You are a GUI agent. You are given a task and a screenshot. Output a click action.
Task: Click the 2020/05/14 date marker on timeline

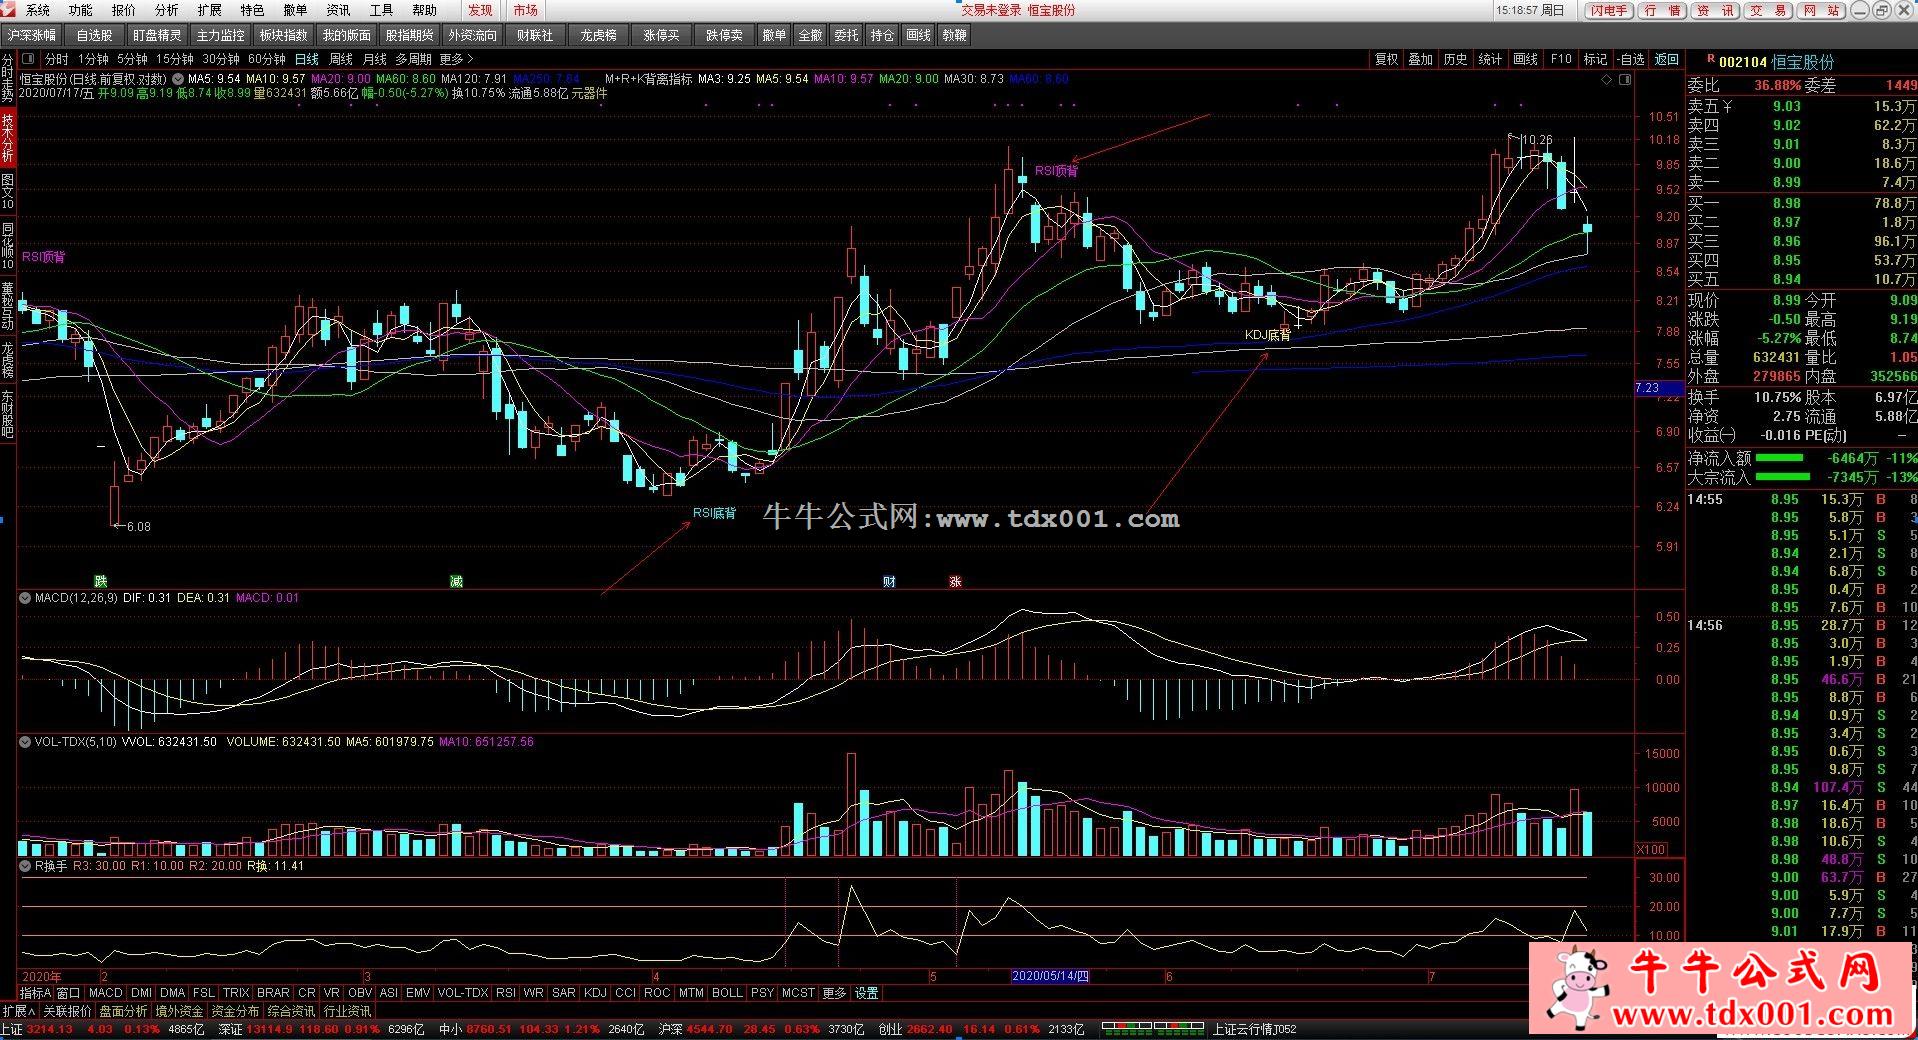tap(1050, 976)
